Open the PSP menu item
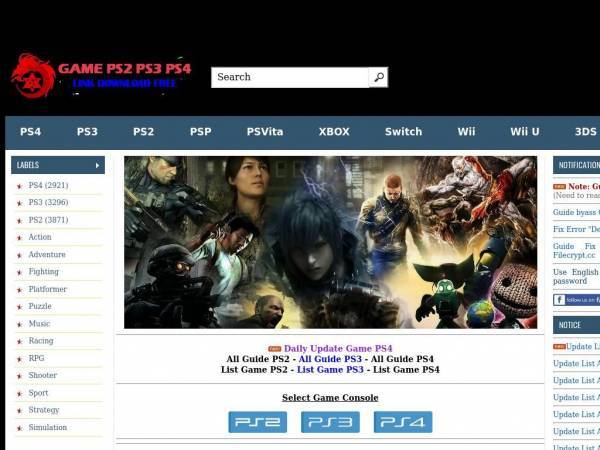The width and height of the screenshot is (600, 450). [x=201, y=132]
